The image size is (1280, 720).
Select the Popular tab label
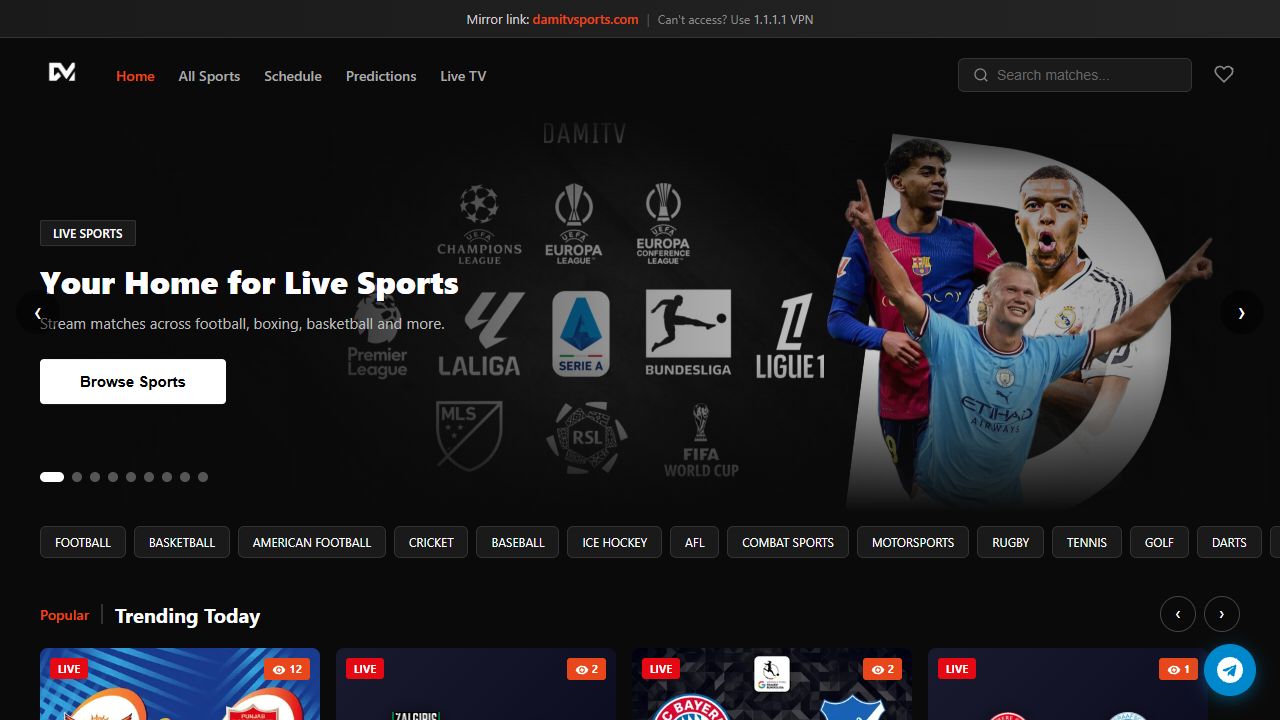(x=65, y=615)
